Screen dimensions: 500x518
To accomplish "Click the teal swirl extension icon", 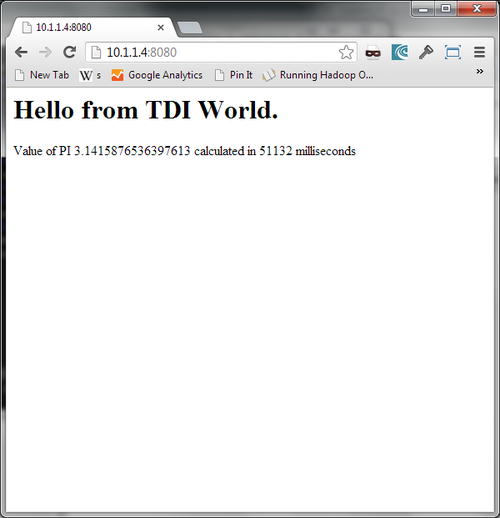I will (x=400, y=52).
